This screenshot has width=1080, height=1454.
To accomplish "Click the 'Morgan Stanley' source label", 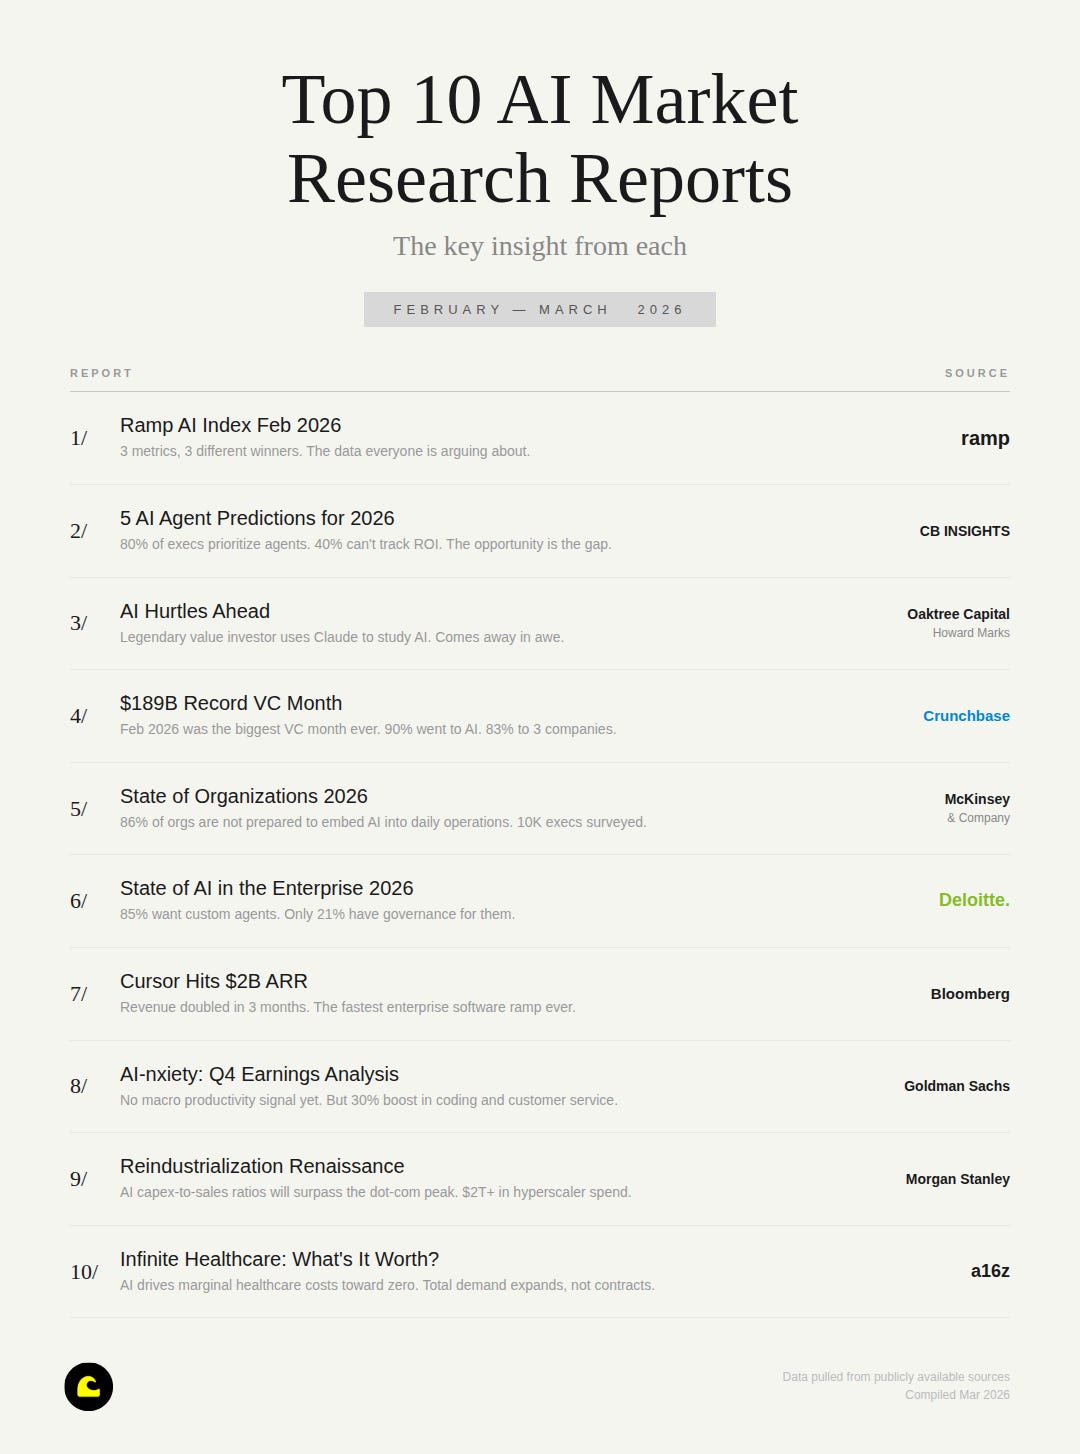I will coord(958,1179).
